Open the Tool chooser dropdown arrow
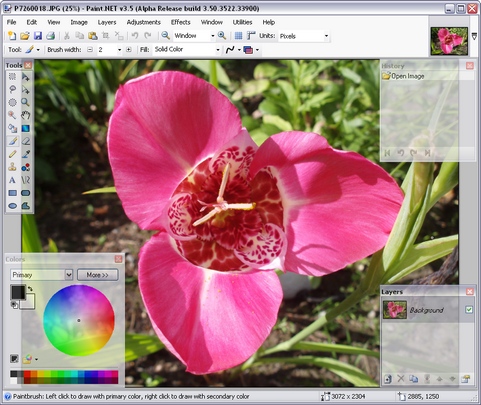Screen dimensions: 481x405 (x=38, y=50)
